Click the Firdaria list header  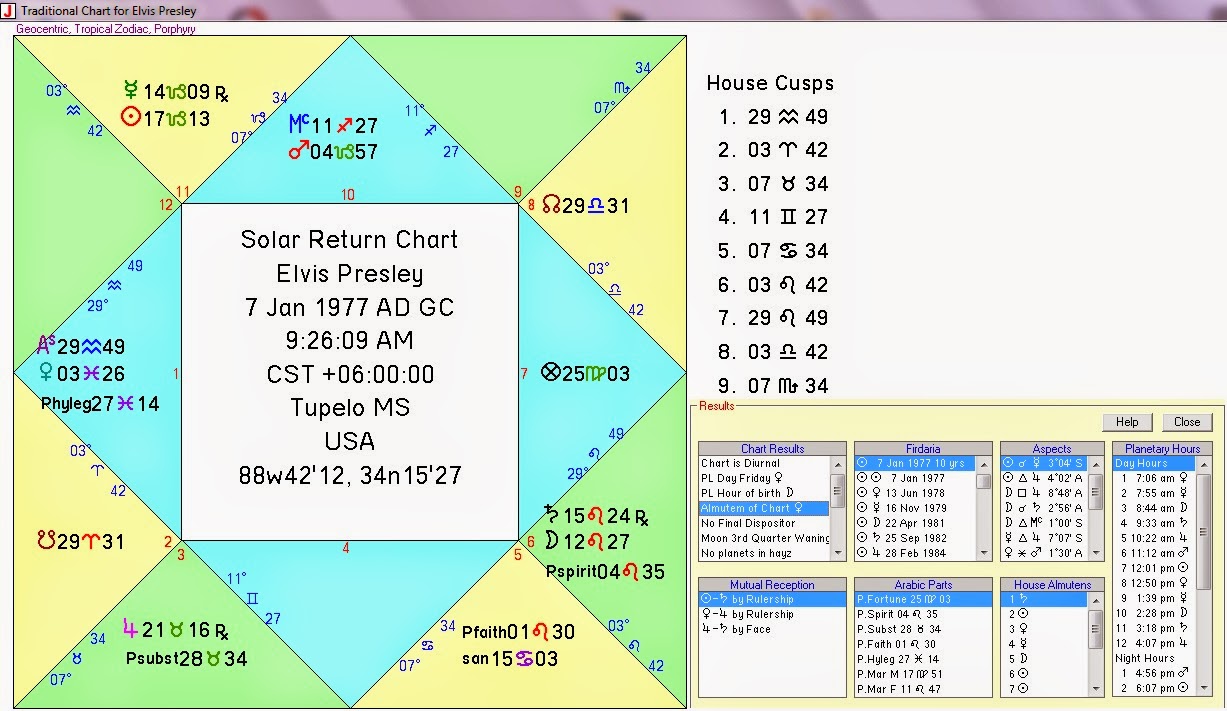923,449
